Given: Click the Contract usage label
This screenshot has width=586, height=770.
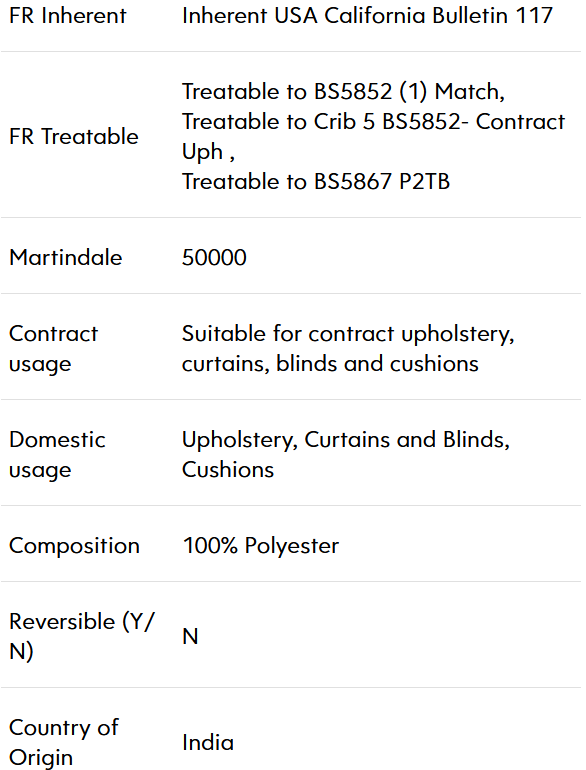Looking at the screenshot, I should click(54, 349).
